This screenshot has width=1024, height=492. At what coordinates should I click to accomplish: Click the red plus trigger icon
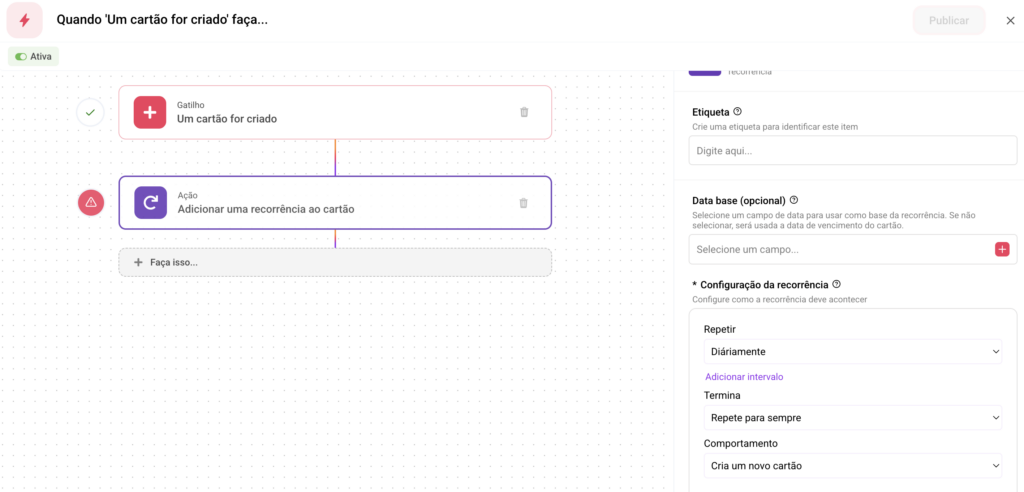coord(150,112)
